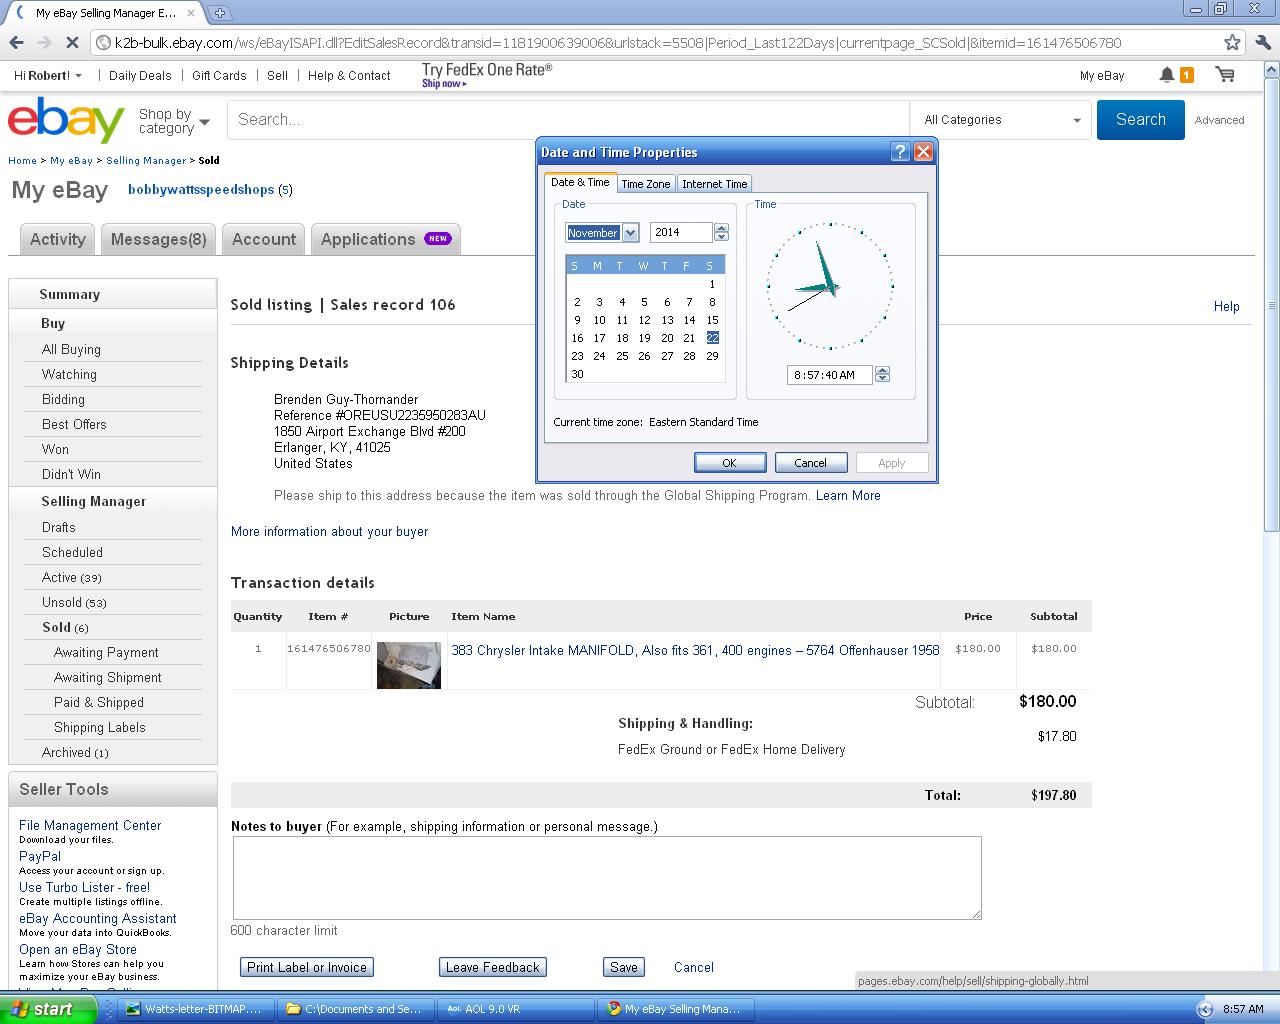The width and height of the screenshot is (1280, 1024).
Task: Open the Account tab
Action: 264,239
